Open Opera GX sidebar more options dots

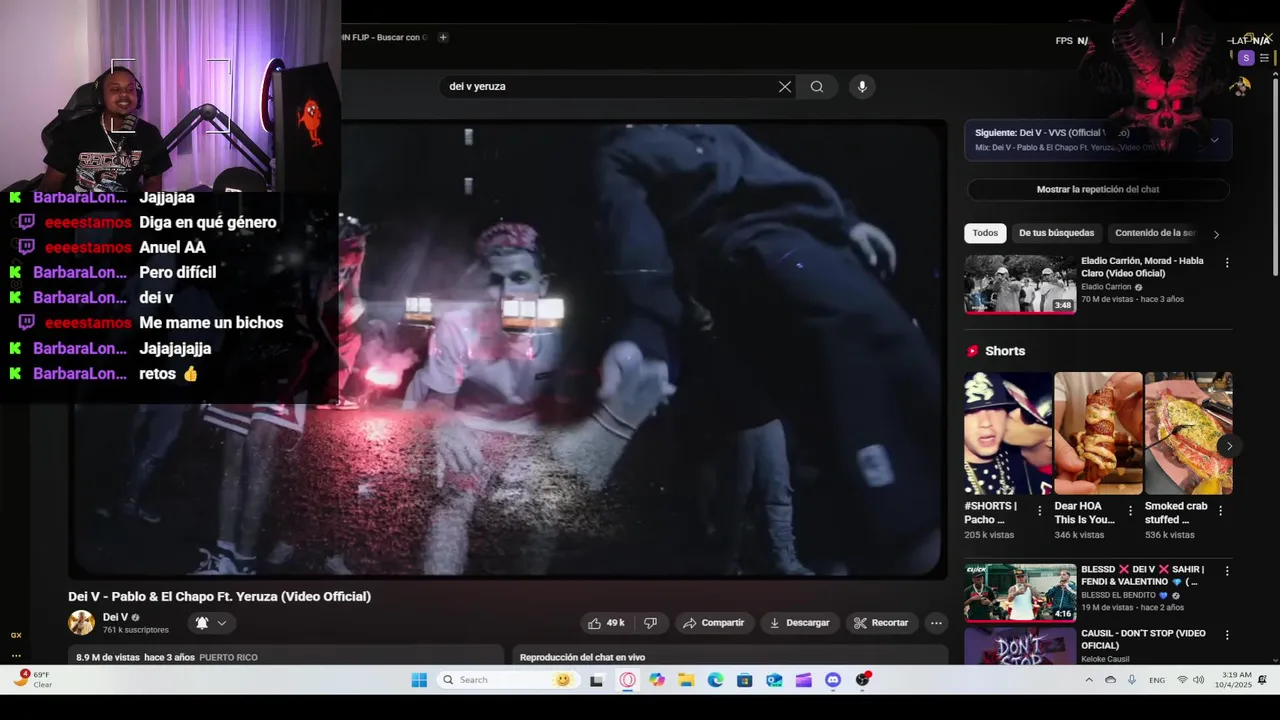coord(16,656)
